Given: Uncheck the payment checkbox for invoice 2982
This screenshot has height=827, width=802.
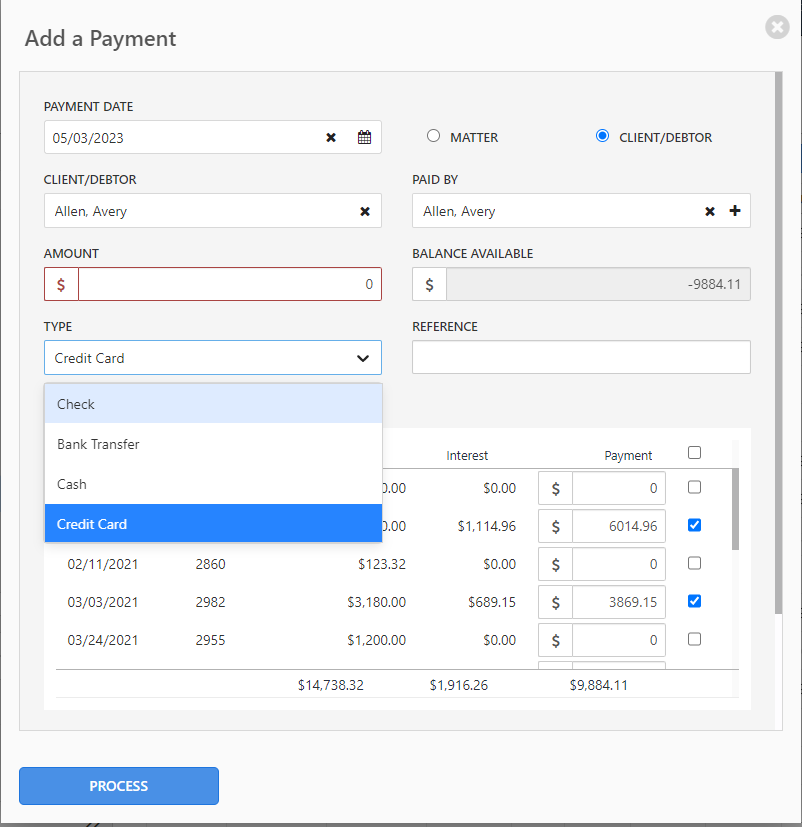Looking at the screenshot, I should click(694, 601).
